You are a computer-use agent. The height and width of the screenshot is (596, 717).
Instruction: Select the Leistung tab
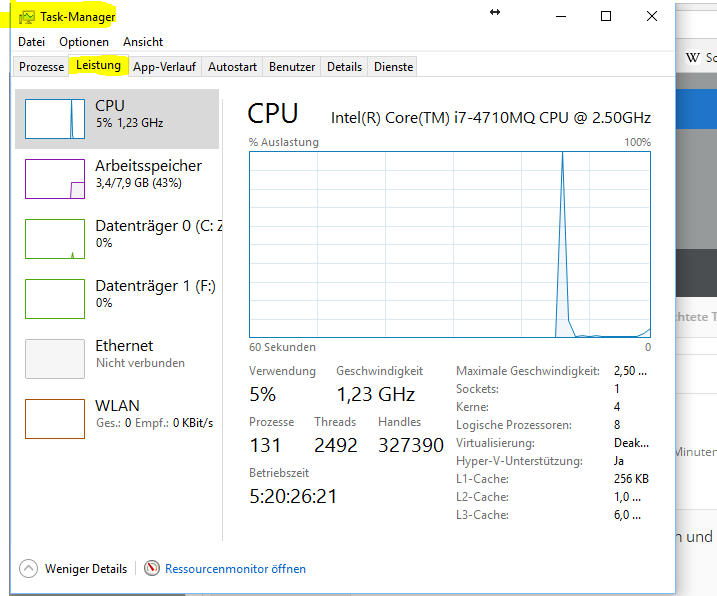[x=98, y=65]
